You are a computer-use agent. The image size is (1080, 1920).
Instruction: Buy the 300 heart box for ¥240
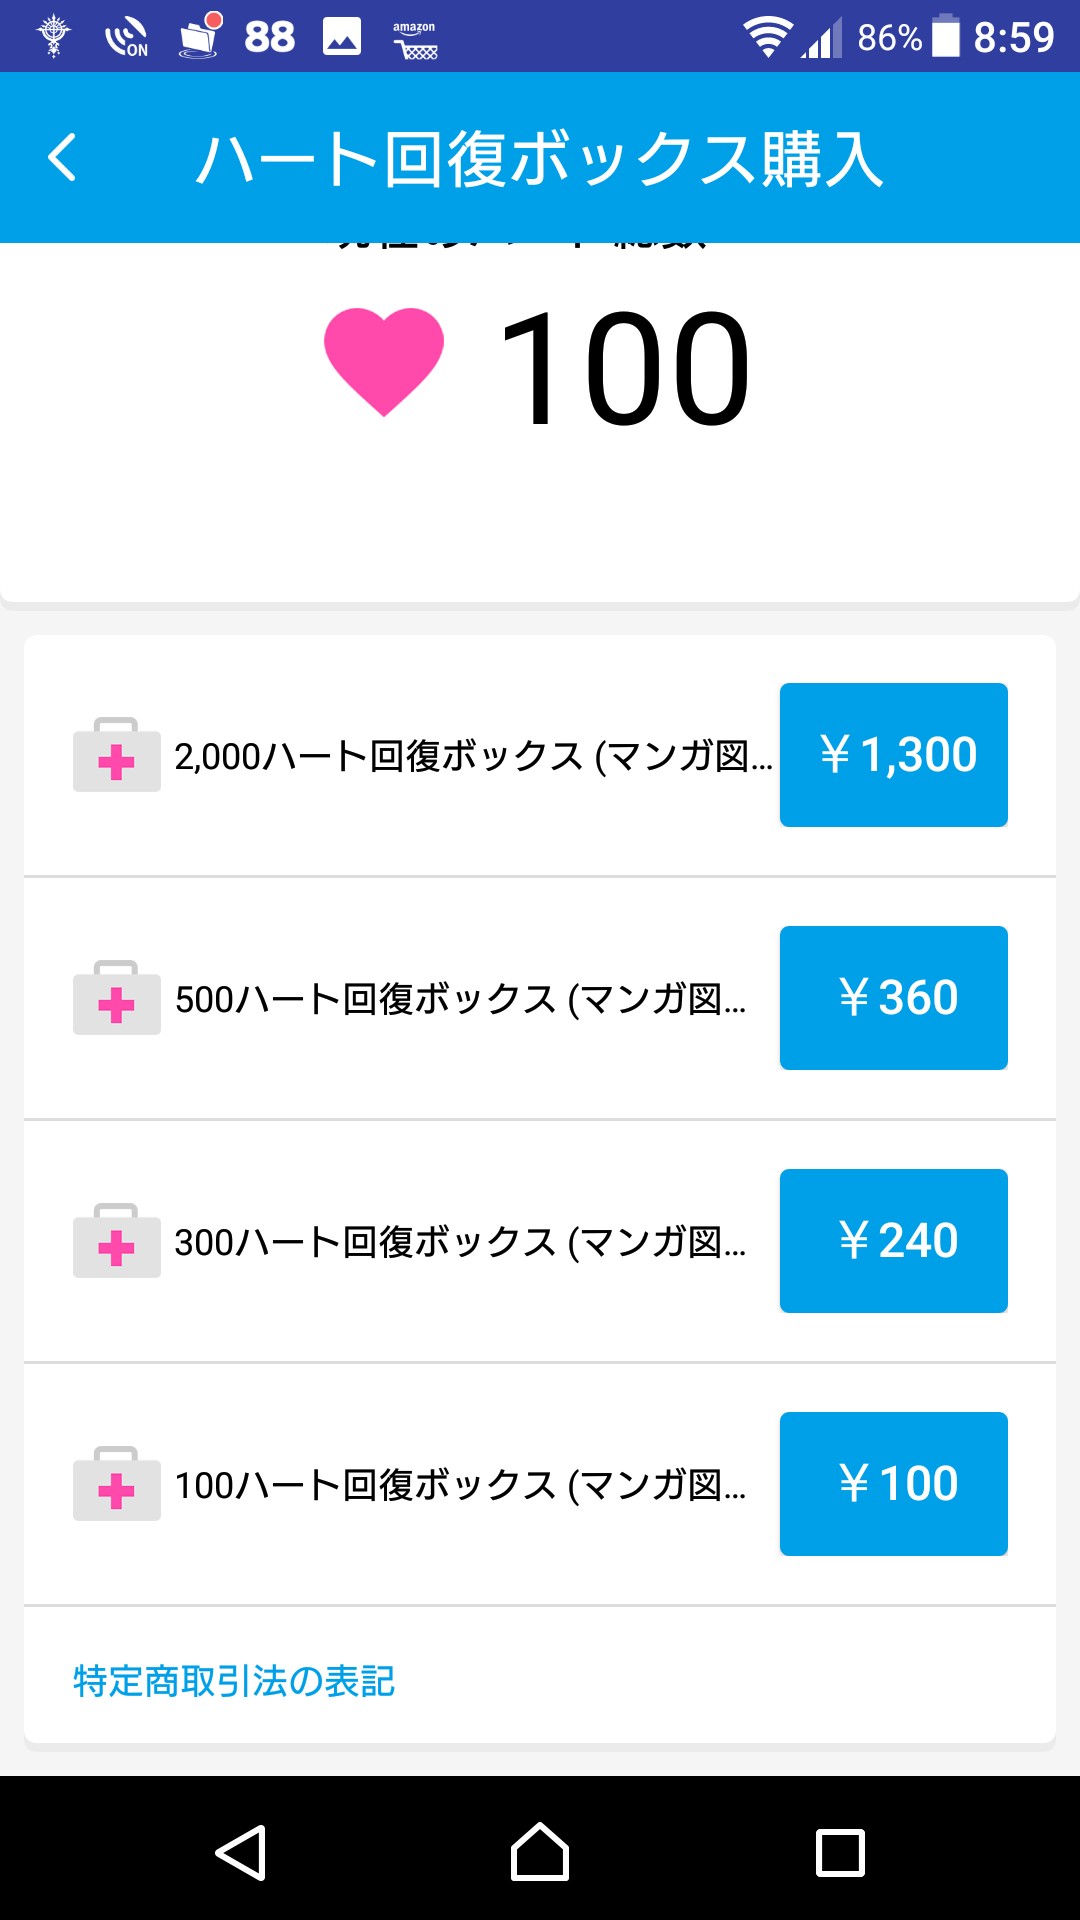[x=893, y=1241]
